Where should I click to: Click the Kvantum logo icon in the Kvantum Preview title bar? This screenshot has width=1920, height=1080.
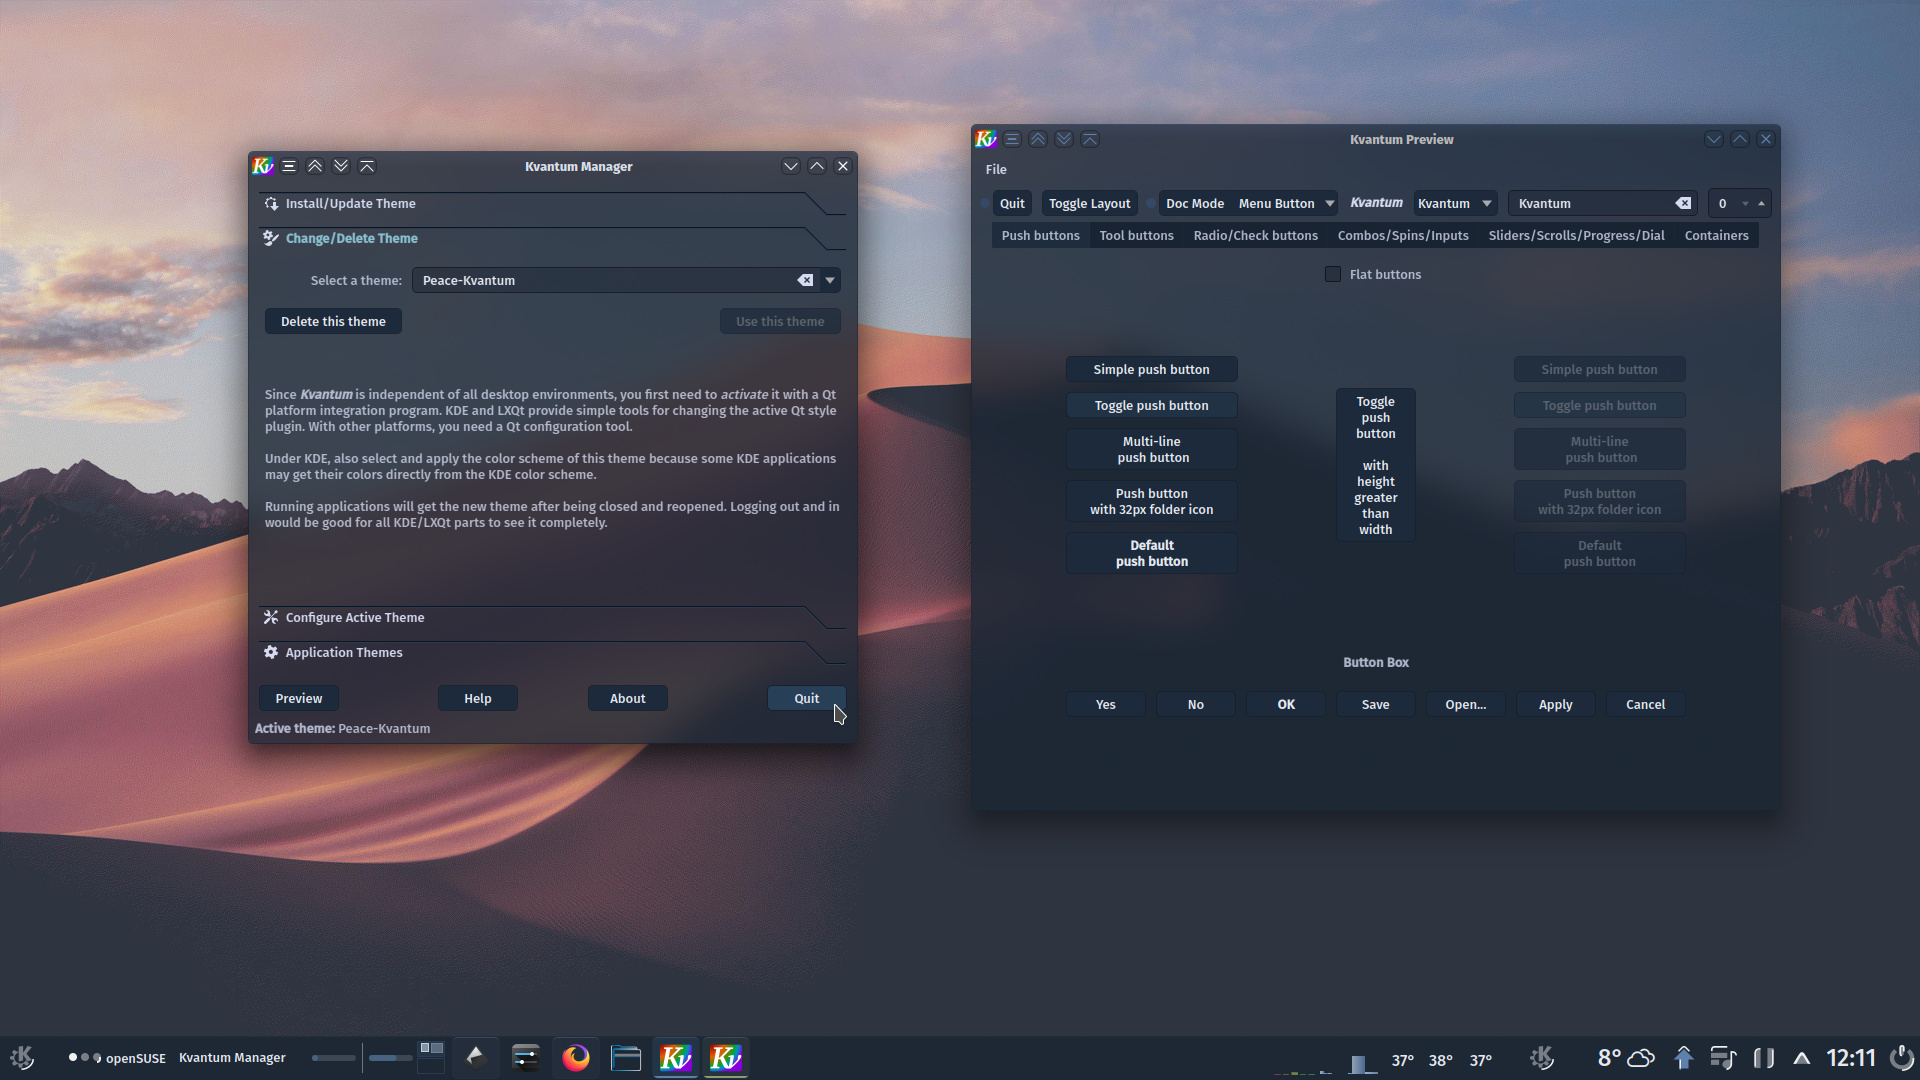pyautogui.click(x=986, y=139)
